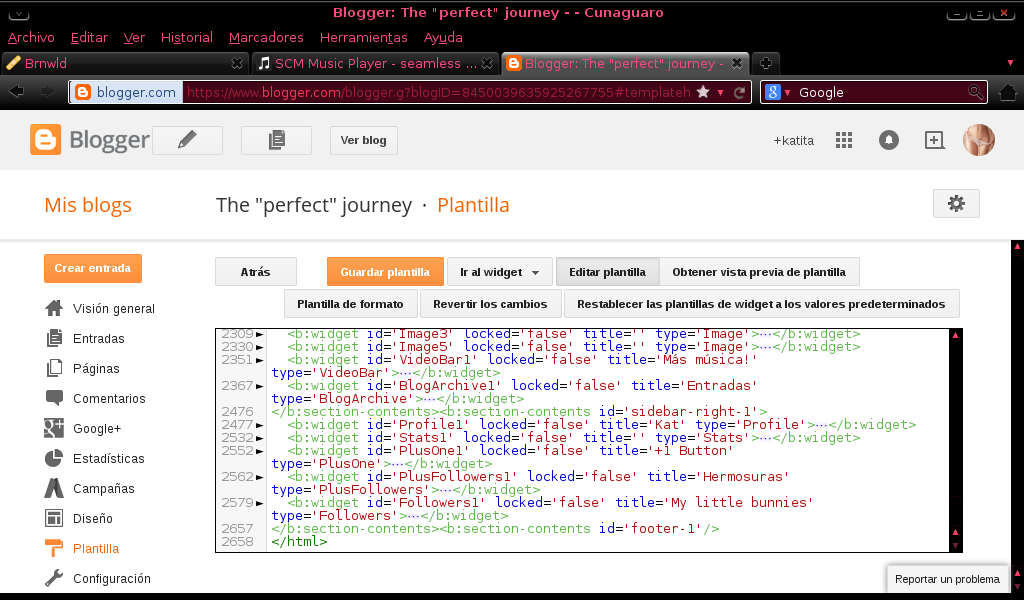Click the Mis blogs link
The height and width of the screenshot is (600, 1024).
pyautogui.click(x=88, y=204)
